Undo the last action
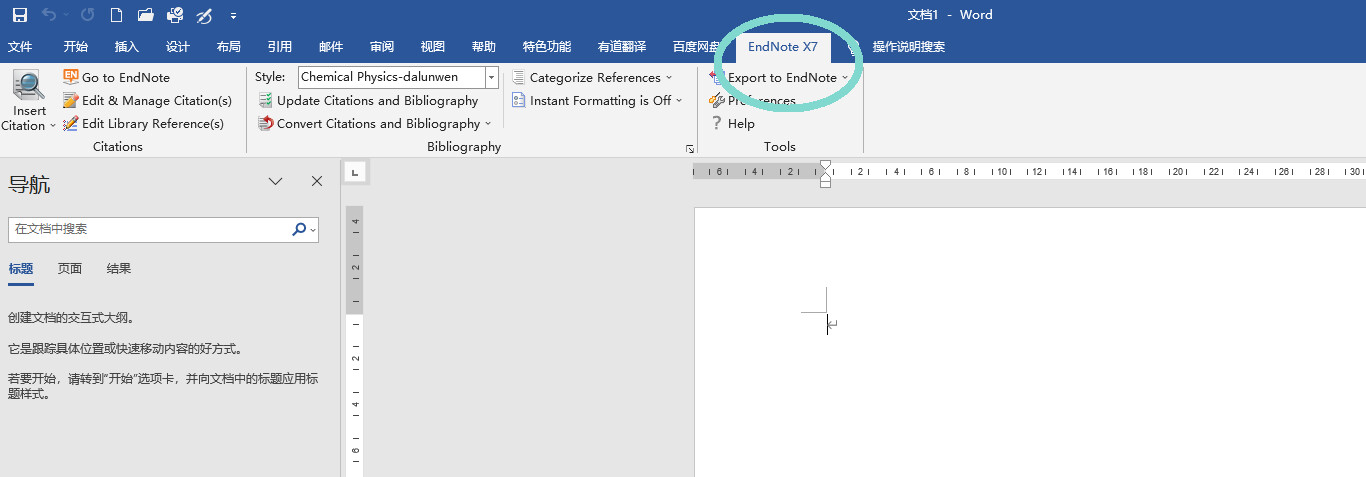 pyautogui.click(x=48, y=15)
